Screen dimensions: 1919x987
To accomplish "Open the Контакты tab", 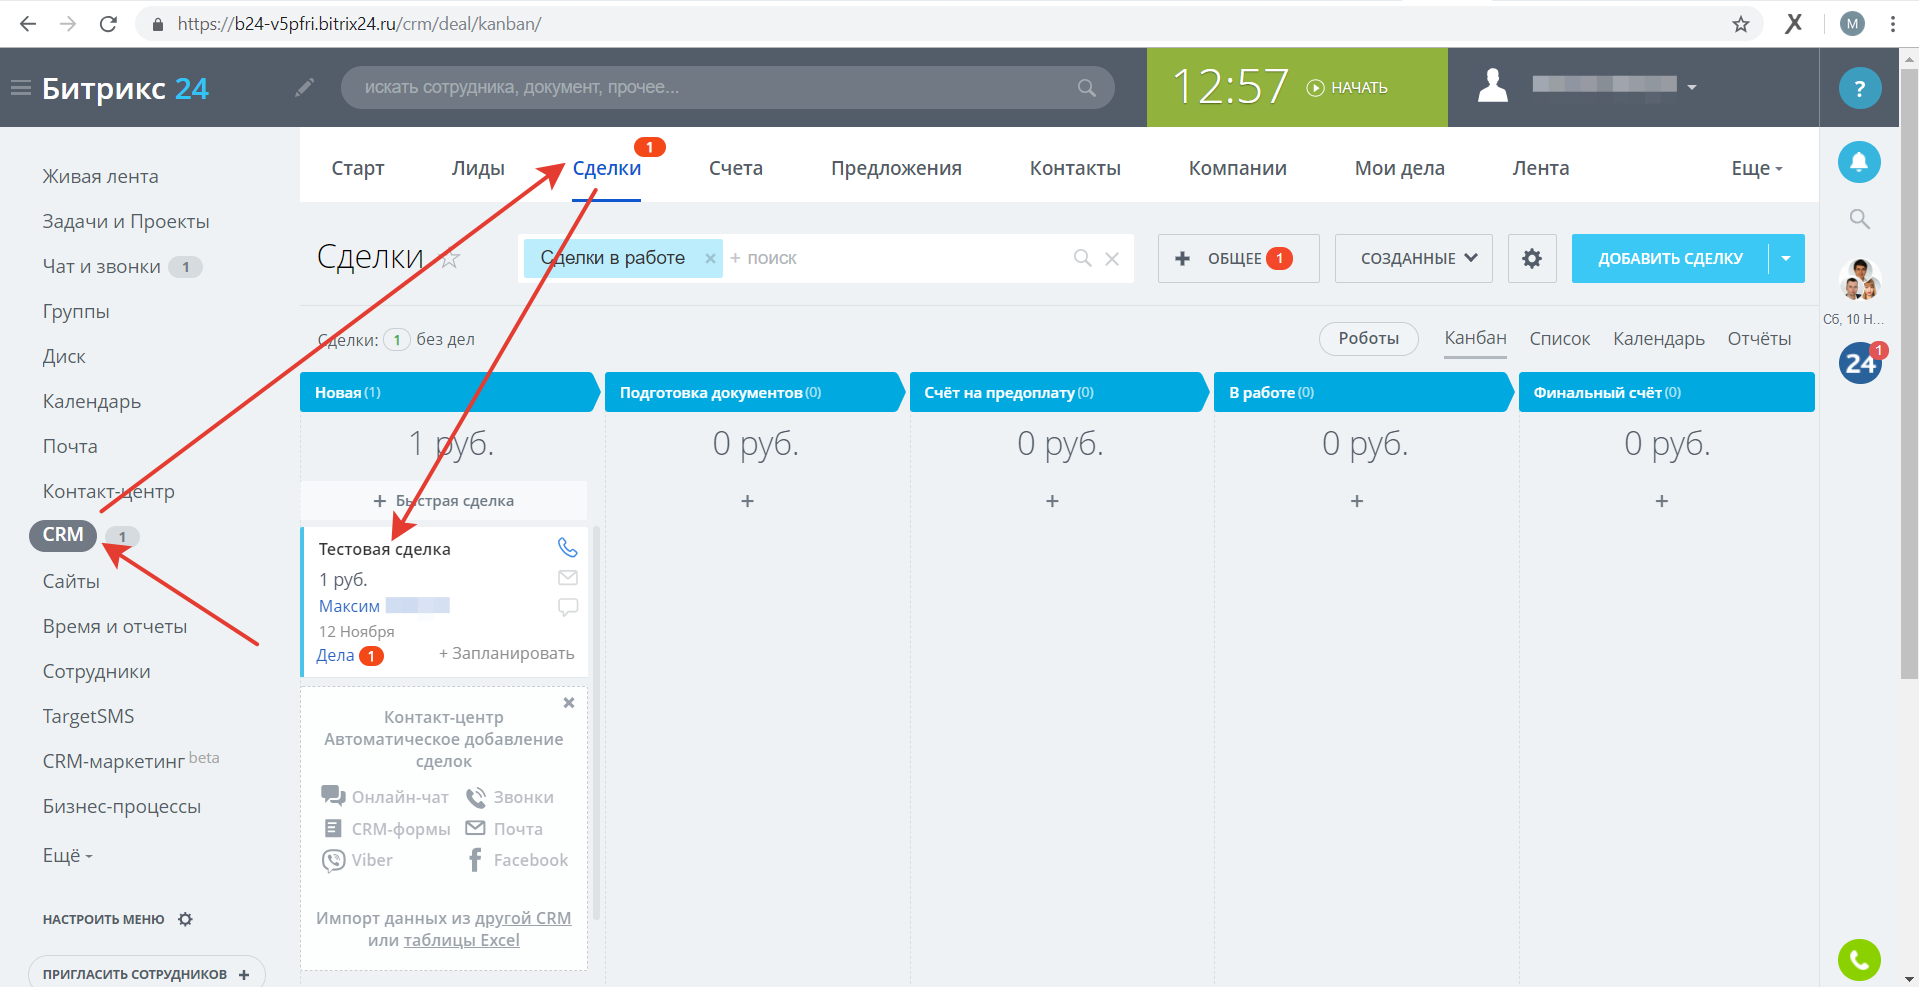I will (1075, 168).
